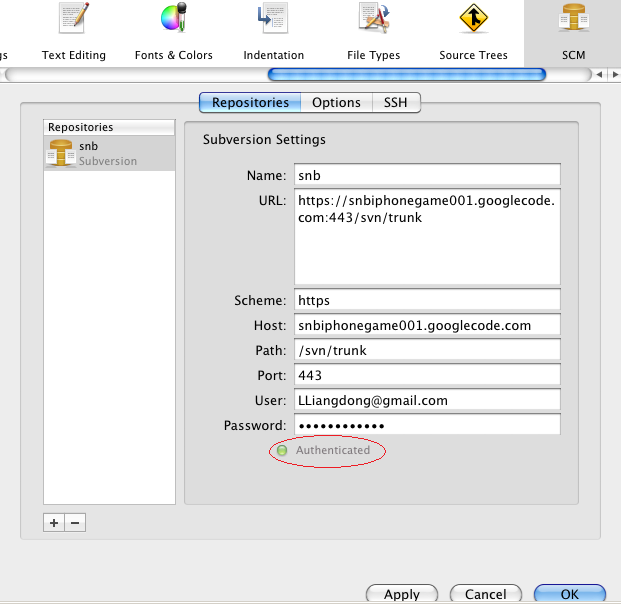
Task: Edit the Host field
Action: (x=427, y=324)
